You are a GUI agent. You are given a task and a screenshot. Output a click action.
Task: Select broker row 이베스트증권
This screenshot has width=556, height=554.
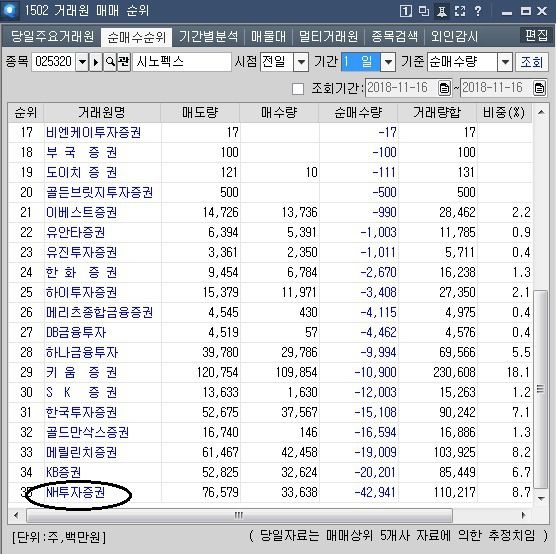270,212
